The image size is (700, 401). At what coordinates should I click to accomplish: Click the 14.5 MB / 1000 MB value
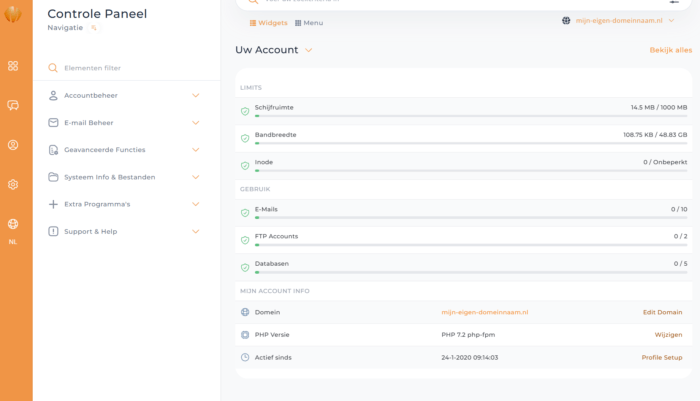[x=659, y=108]
